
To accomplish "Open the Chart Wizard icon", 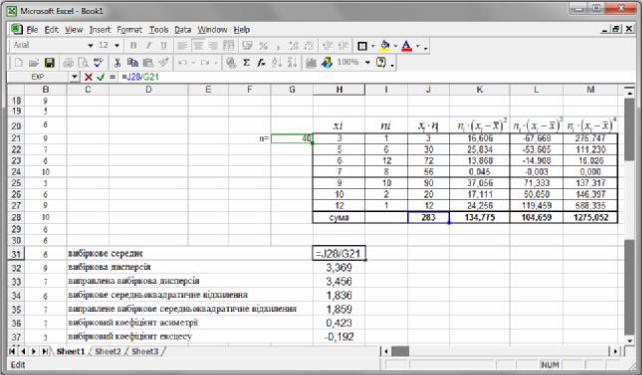I will point(311,63).
